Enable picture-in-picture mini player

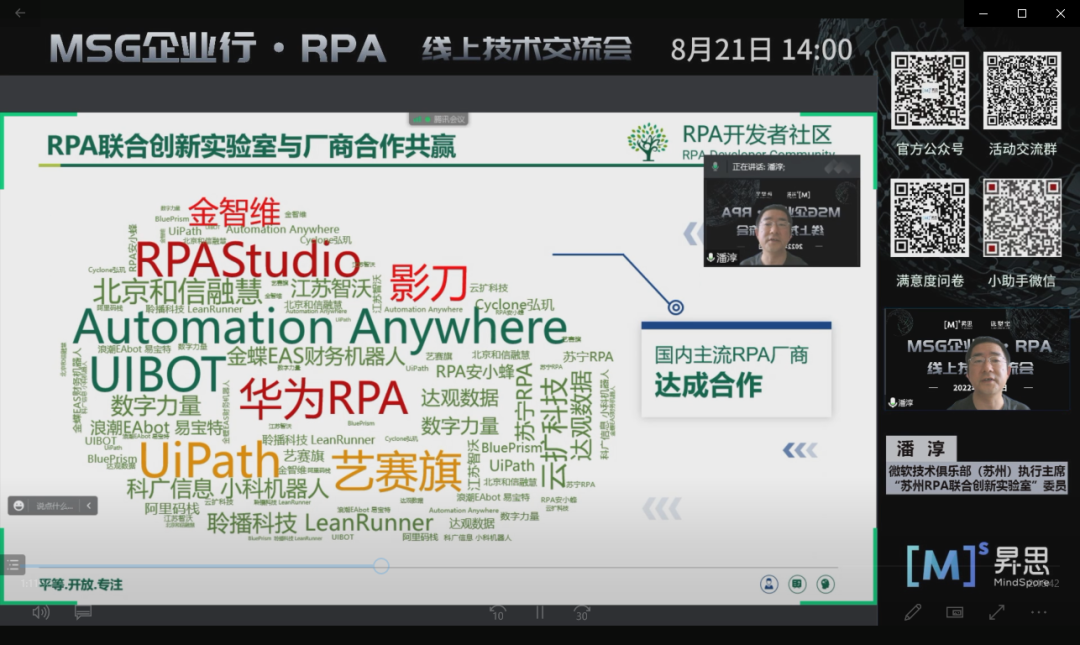pyautogui.click(x=955, y=612)
